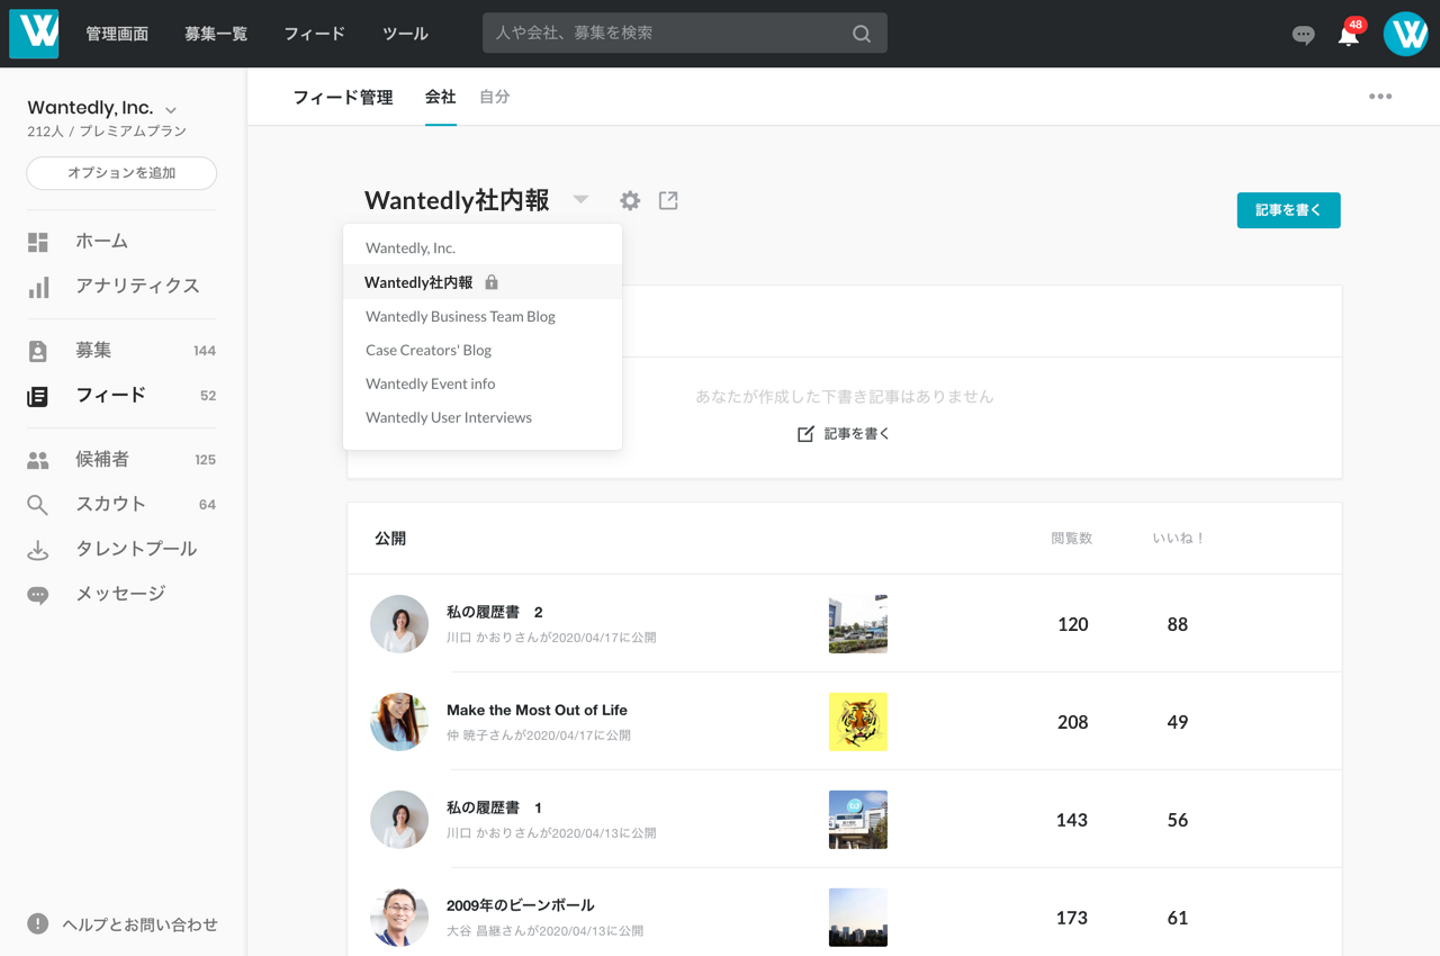1440x956 pixels.
Task: Open 募集一覧 in the top navigation
Action: 216,34
